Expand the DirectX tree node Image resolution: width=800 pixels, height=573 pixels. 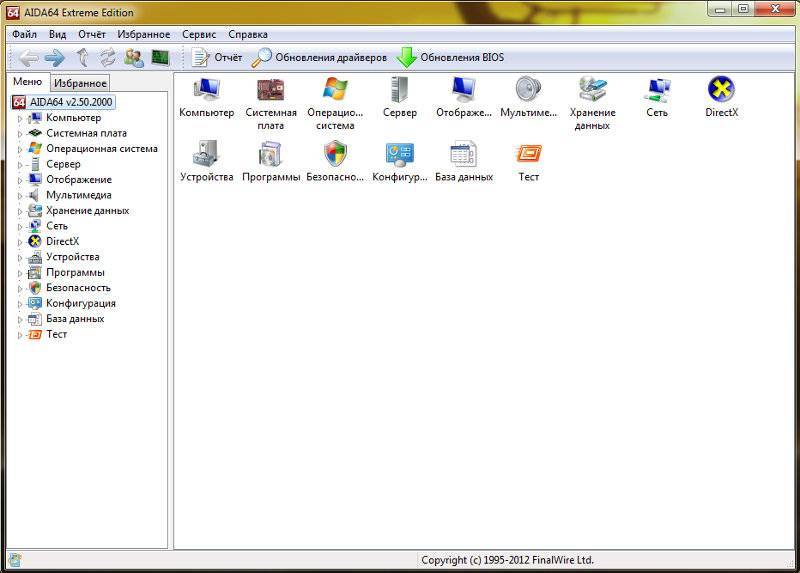click(x=20, y=242)
